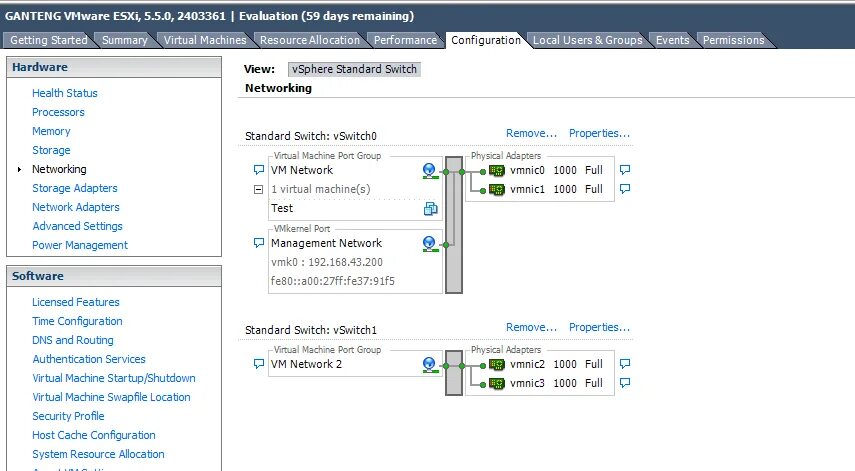Open the info bubble for Management Network
Viewport: 855px width, 471px height.
tap(259, 243)
